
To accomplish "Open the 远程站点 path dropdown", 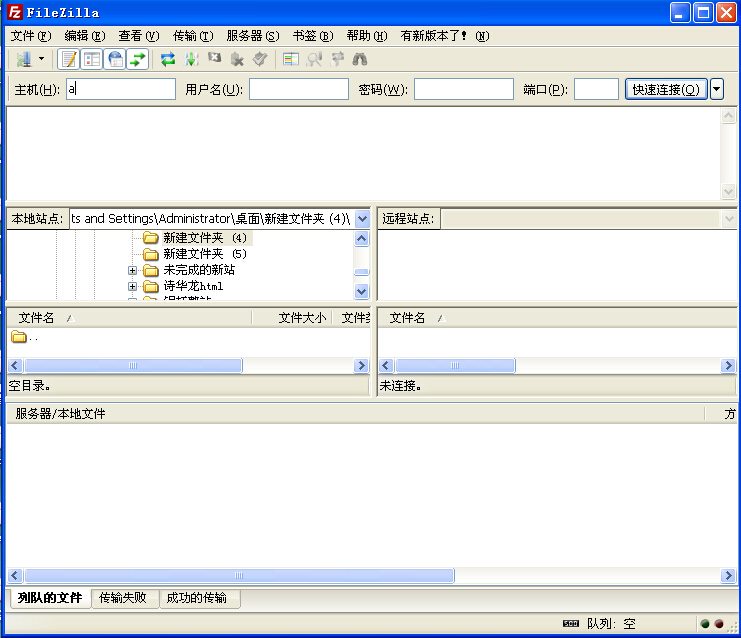I will pos(728,218).
